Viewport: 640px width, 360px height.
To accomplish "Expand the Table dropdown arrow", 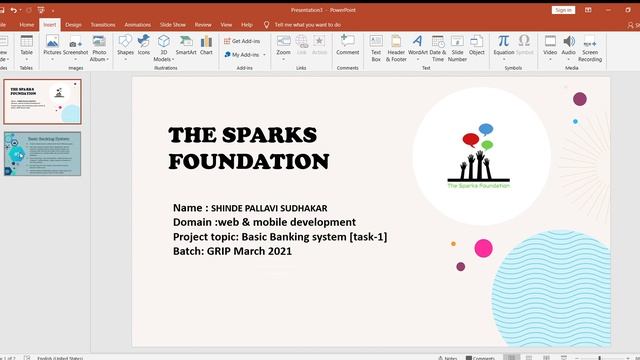I will (x=27, y=60).
